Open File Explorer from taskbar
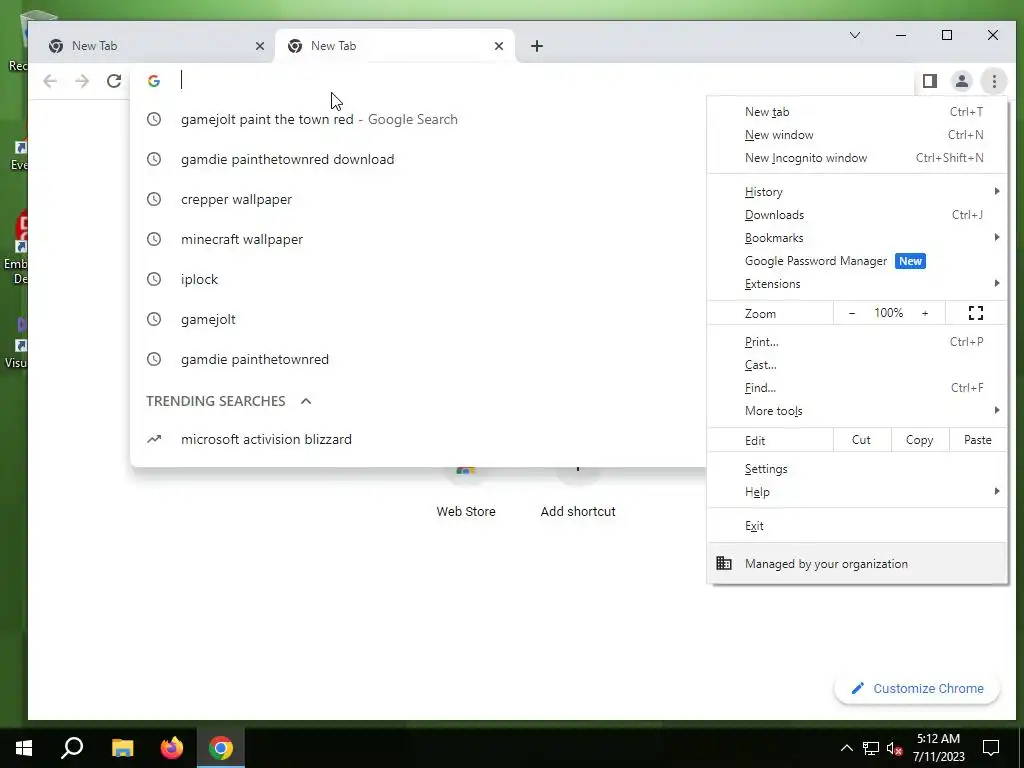The height and width of the screenshot is (768, 1024). coord(122,748)
